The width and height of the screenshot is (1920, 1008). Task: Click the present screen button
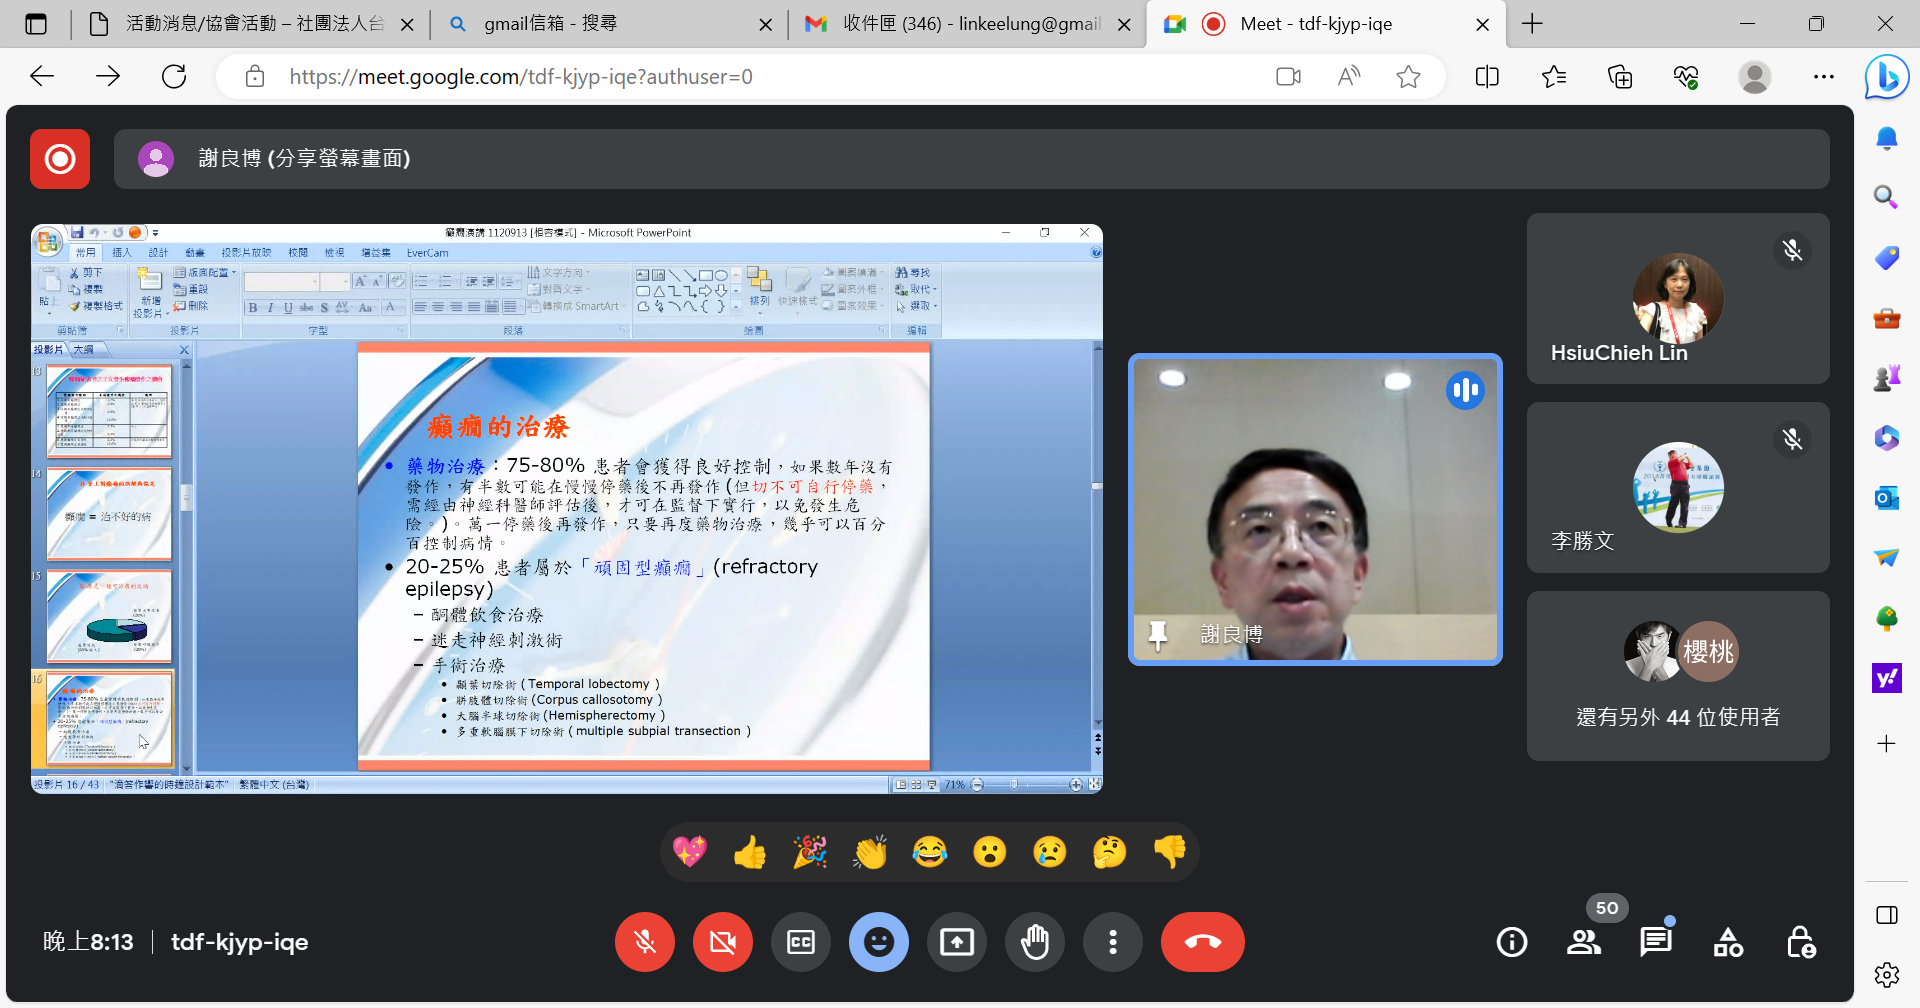957,942
